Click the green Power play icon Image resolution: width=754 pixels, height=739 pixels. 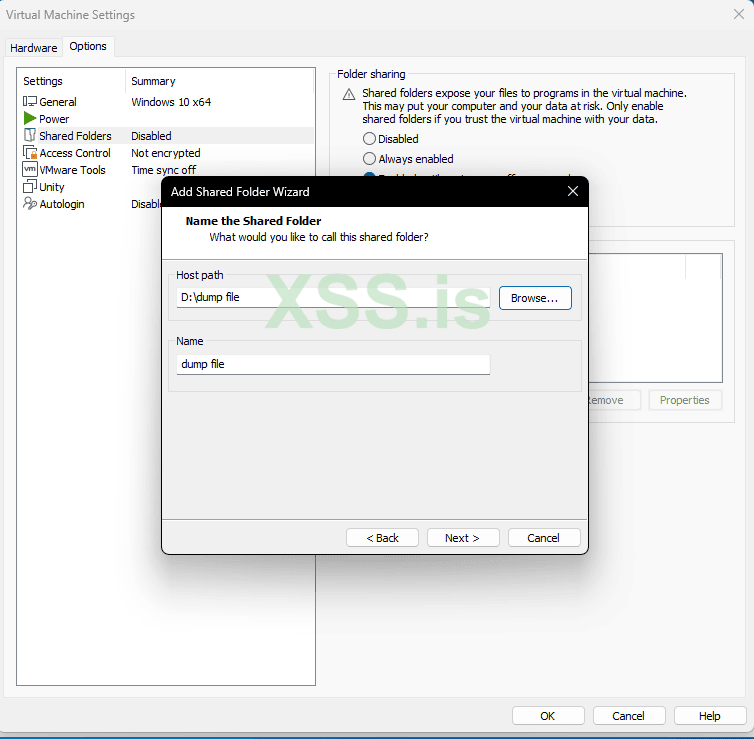[30, 118]
